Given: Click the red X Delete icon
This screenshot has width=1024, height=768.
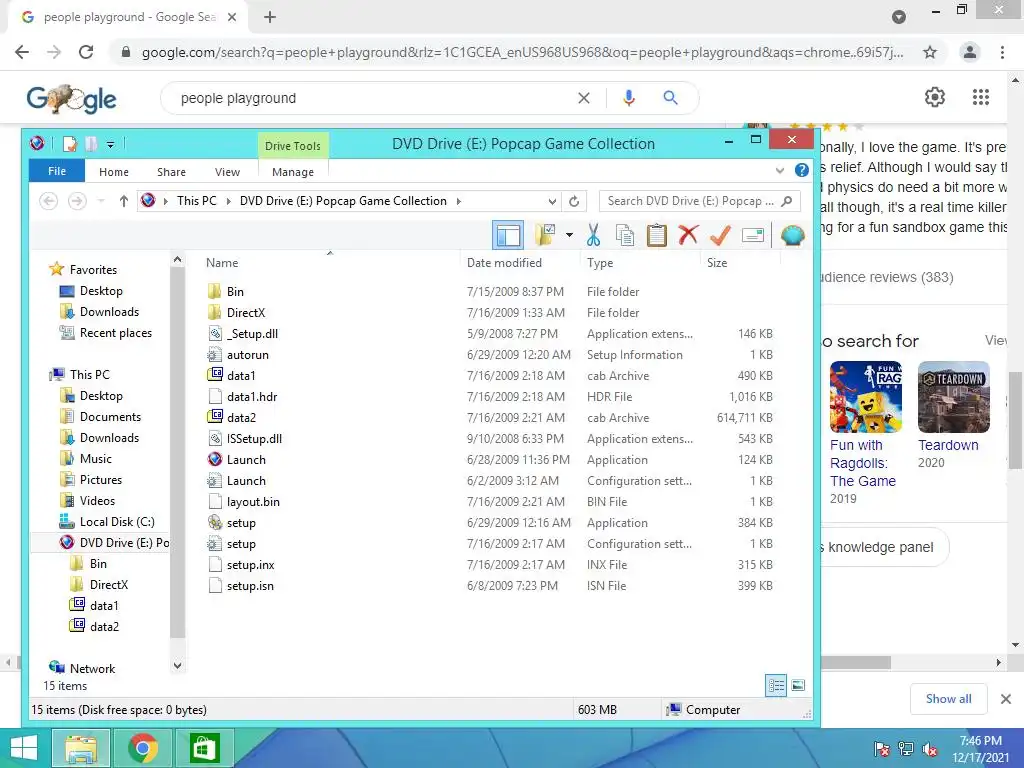Looking at the screenshot, I should pyautogui.click(x=688, y=235).
